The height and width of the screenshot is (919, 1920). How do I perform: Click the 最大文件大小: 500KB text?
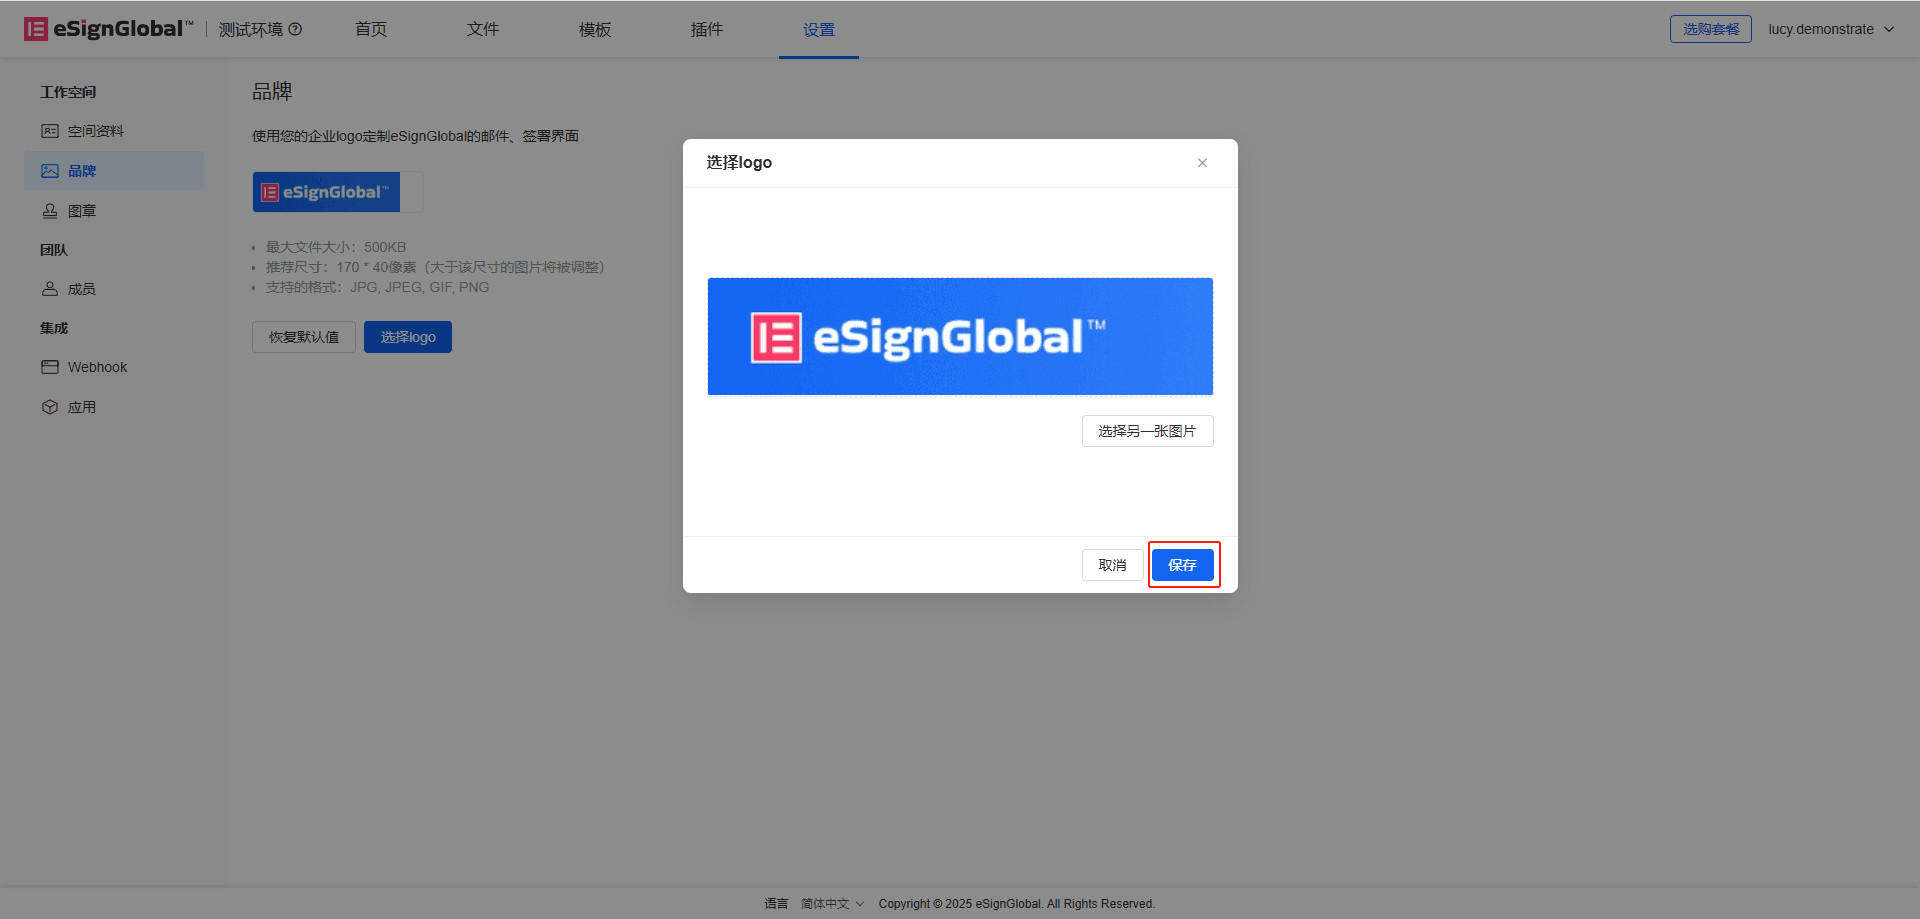[x=335, y=247]
